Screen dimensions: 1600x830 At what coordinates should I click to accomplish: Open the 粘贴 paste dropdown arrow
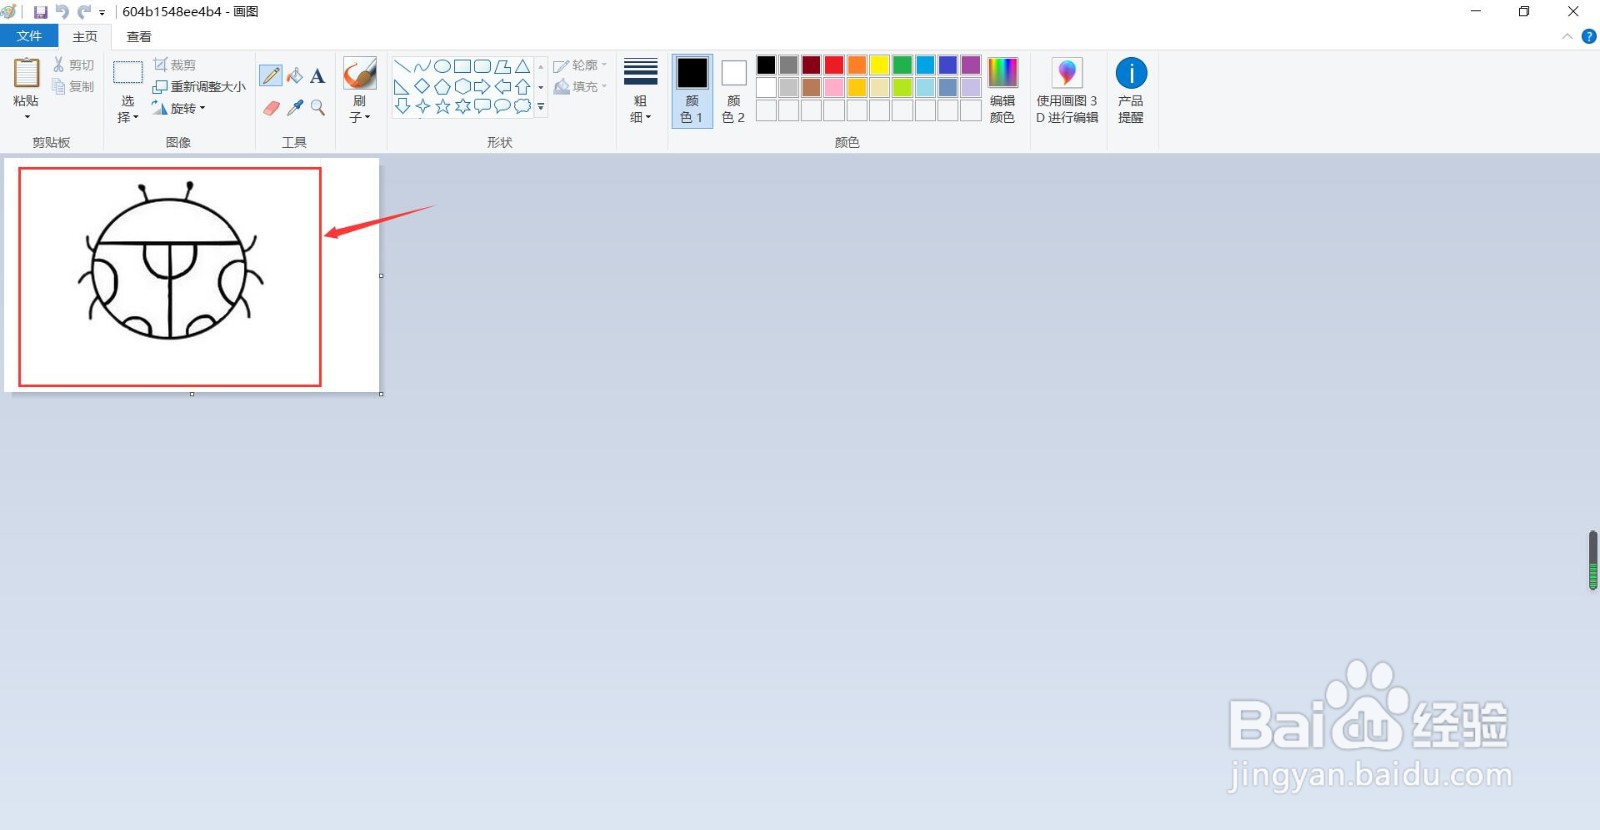26,117
